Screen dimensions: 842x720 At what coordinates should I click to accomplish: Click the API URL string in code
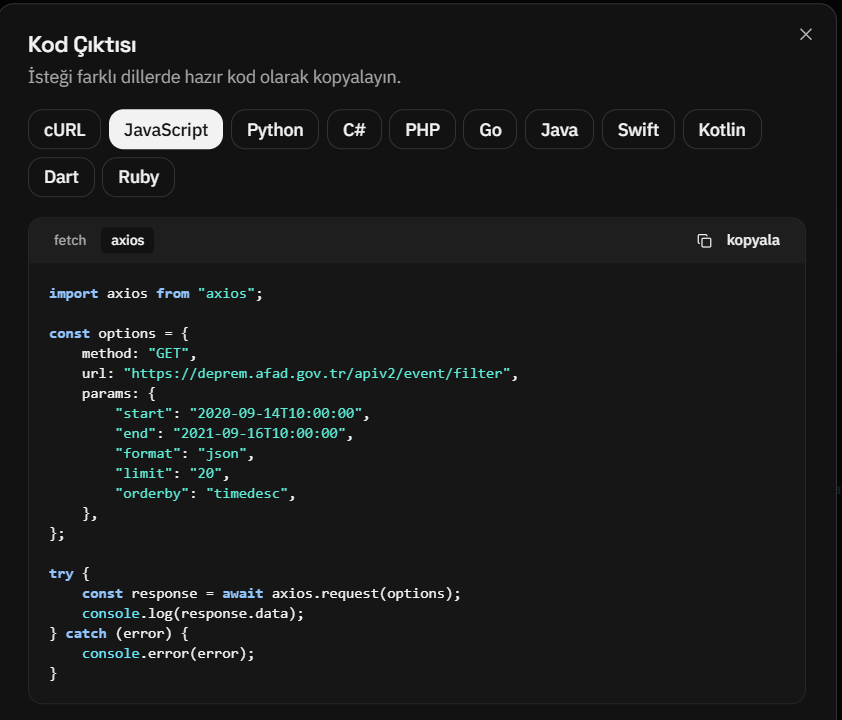[x=316, y=373]
